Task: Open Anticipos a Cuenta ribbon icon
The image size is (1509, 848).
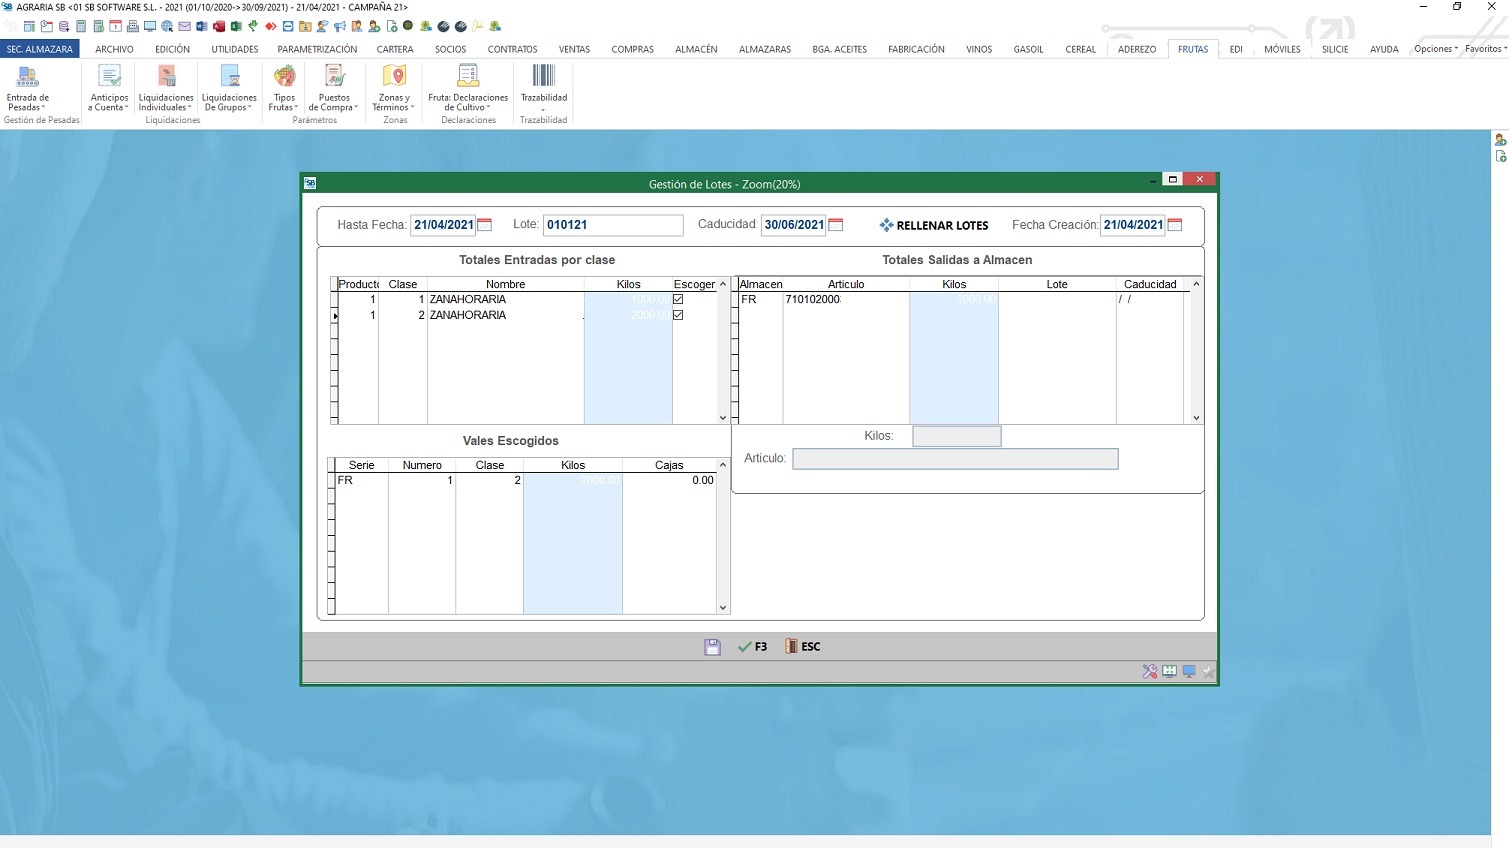Action: coord(109,77)
